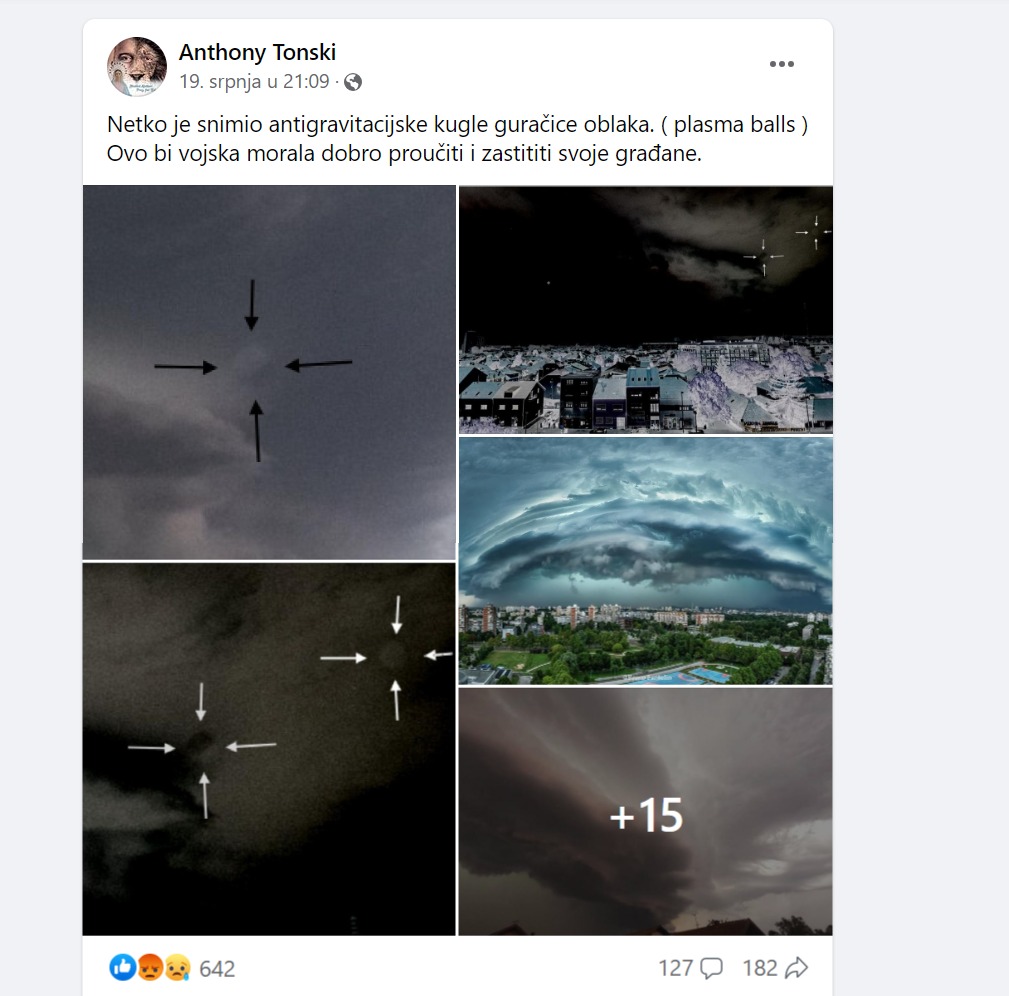Click the share arrow icon
The image size is (1009, 996).
coord(796,968)
